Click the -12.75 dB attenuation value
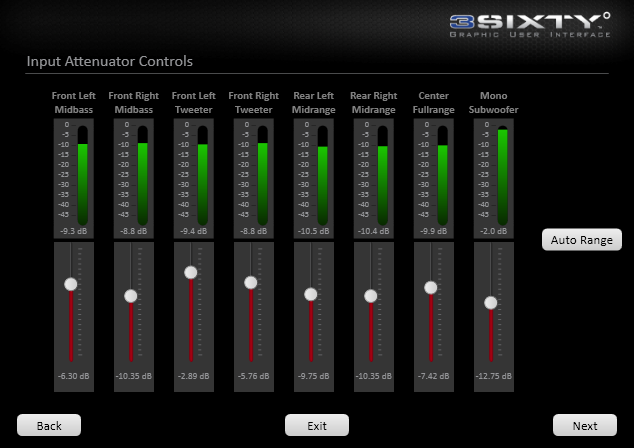 point(494,376)
